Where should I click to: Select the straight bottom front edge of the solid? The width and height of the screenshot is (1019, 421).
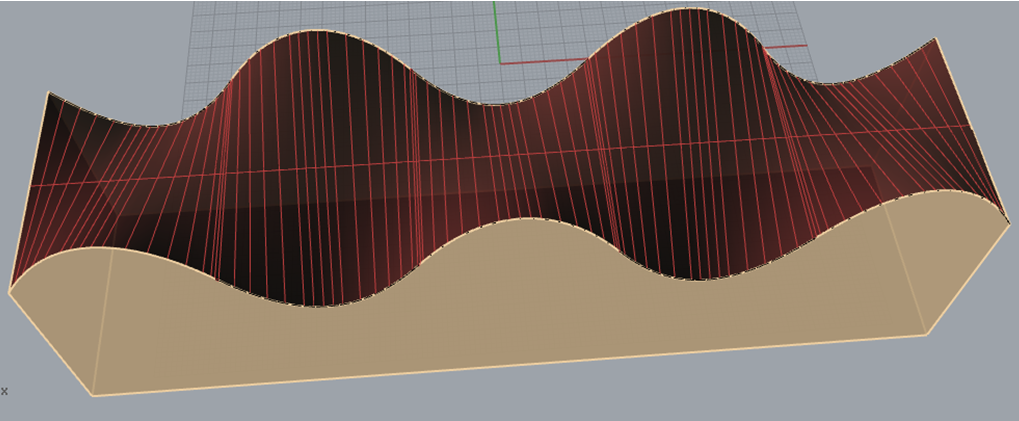click(500, 366)
